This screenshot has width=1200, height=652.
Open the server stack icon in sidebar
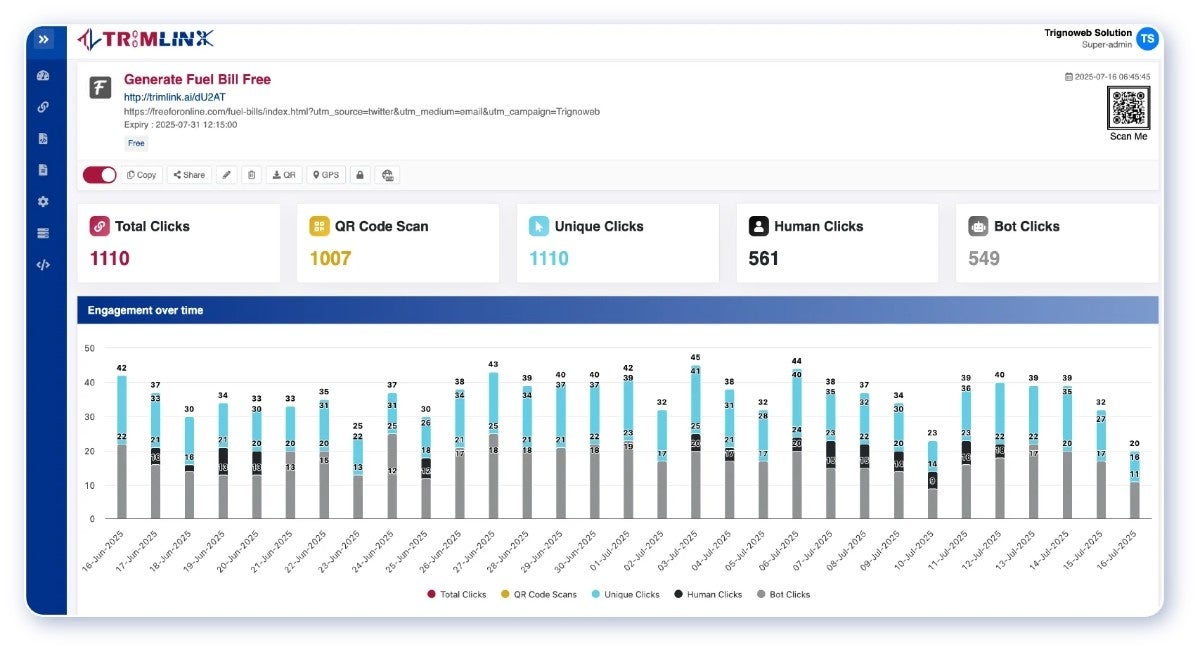pyautogui.click(x=43, y=233)
